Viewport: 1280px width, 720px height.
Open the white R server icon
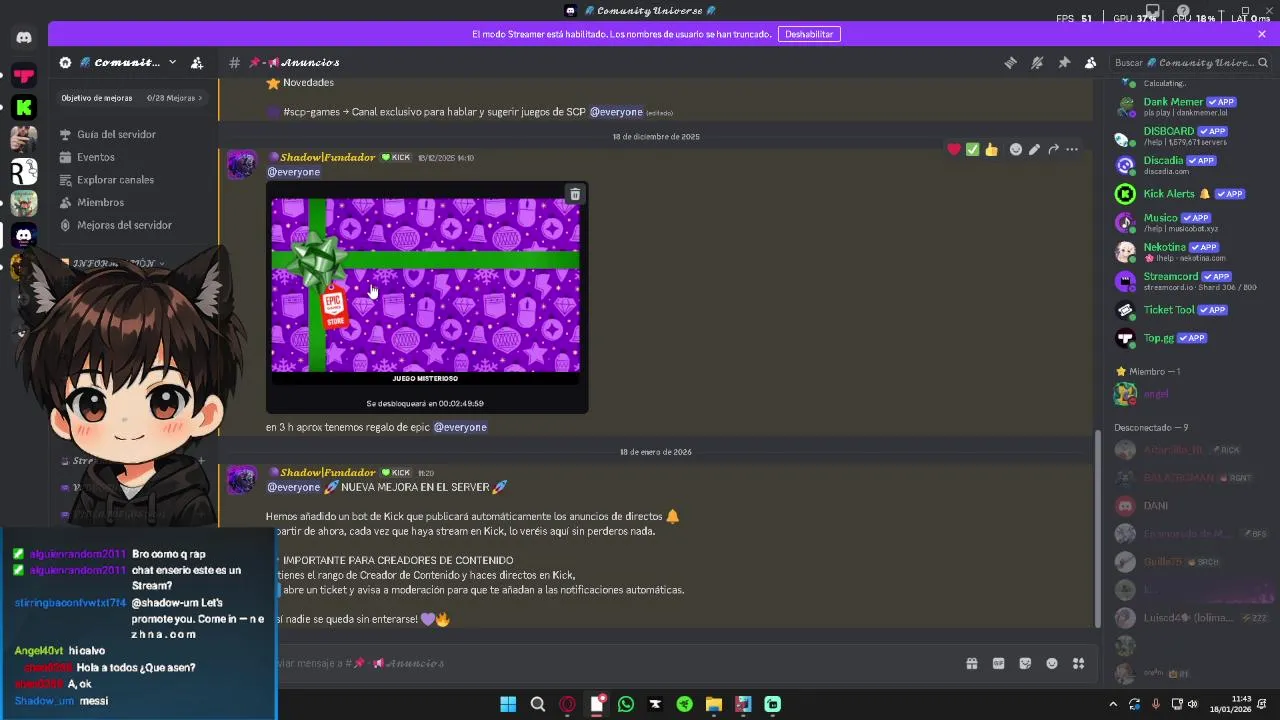(x=24, y=171)
